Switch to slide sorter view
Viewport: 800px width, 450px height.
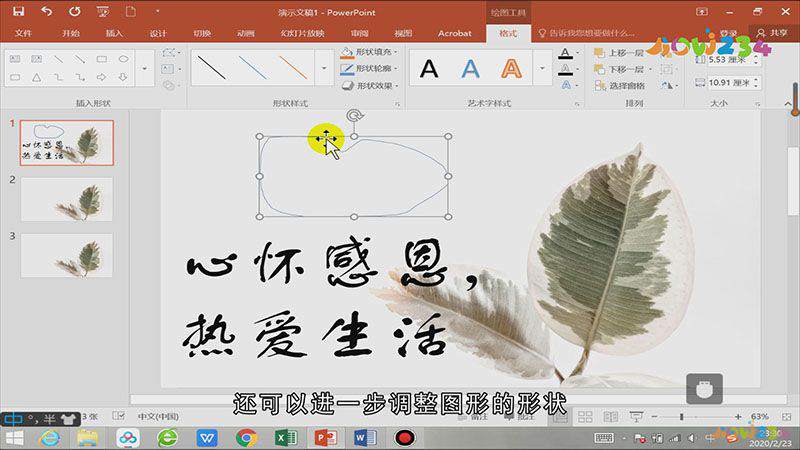[585, 417]
